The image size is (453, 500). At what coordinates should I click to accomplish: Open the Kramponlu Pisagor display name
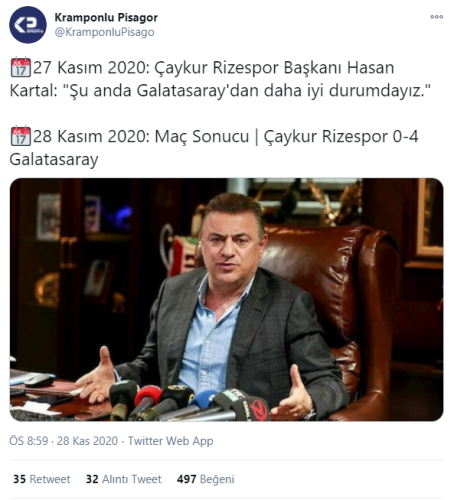click(106, 18)
